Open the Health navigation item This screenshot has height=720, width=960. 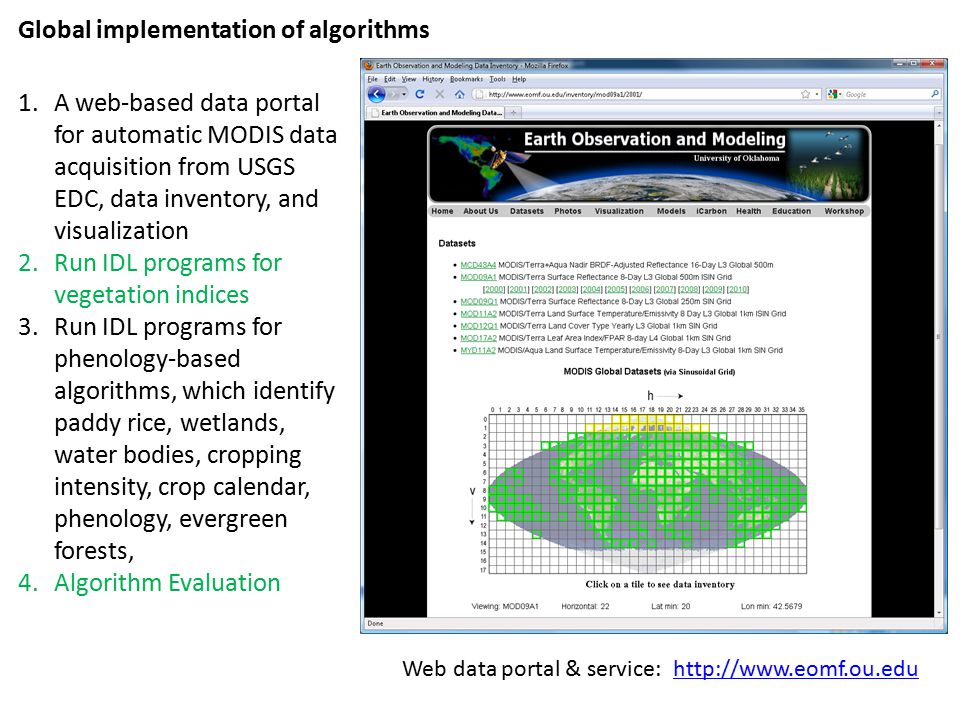pyautogui.click(x=748, y=211)
